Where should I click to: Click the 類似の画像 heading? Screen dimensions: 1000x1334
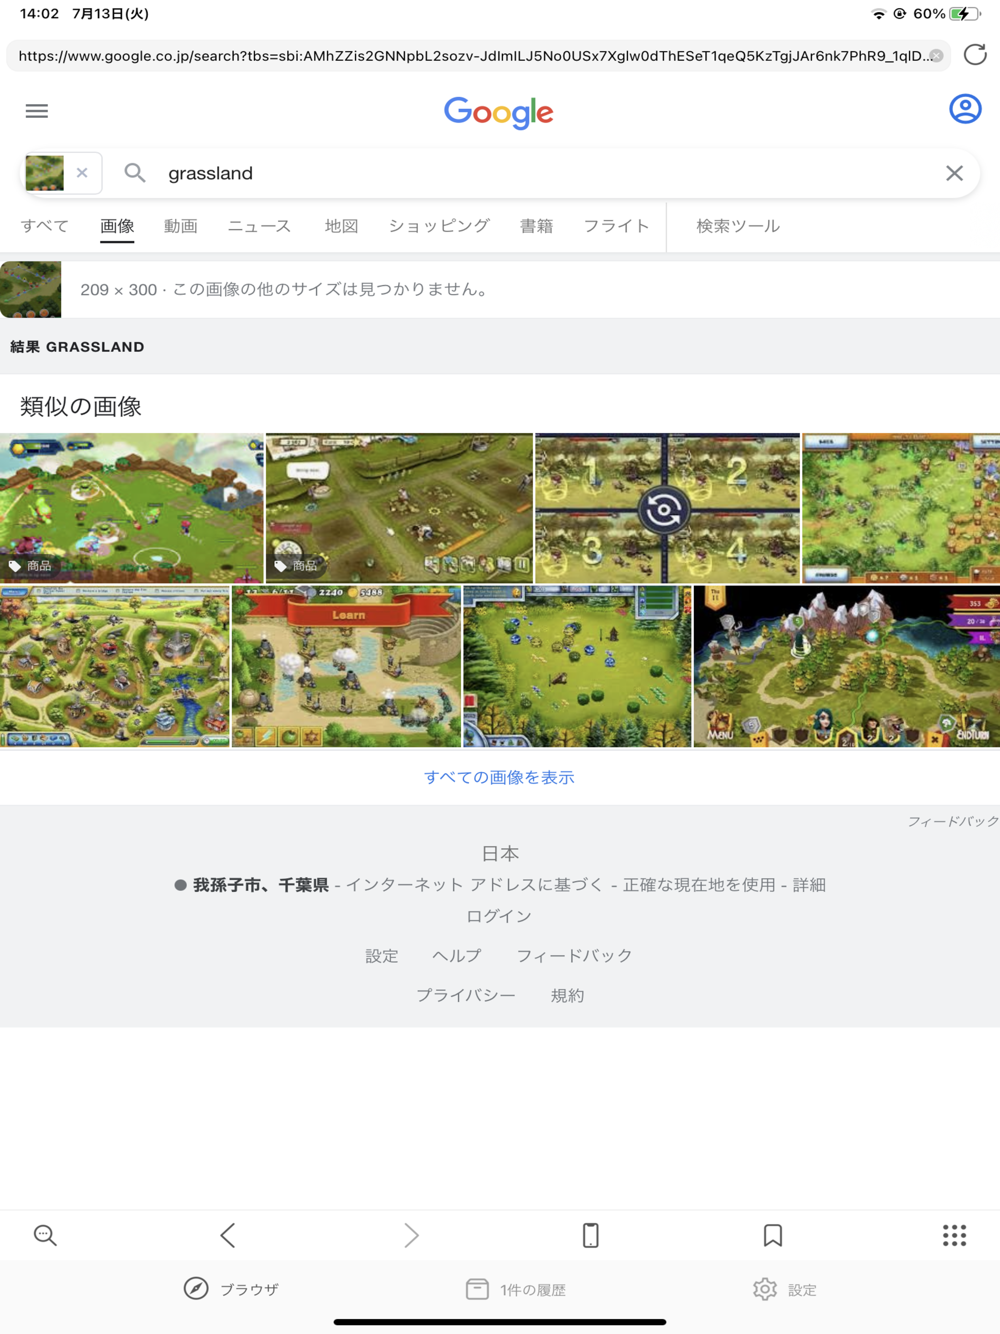click(x=81, y=406)
